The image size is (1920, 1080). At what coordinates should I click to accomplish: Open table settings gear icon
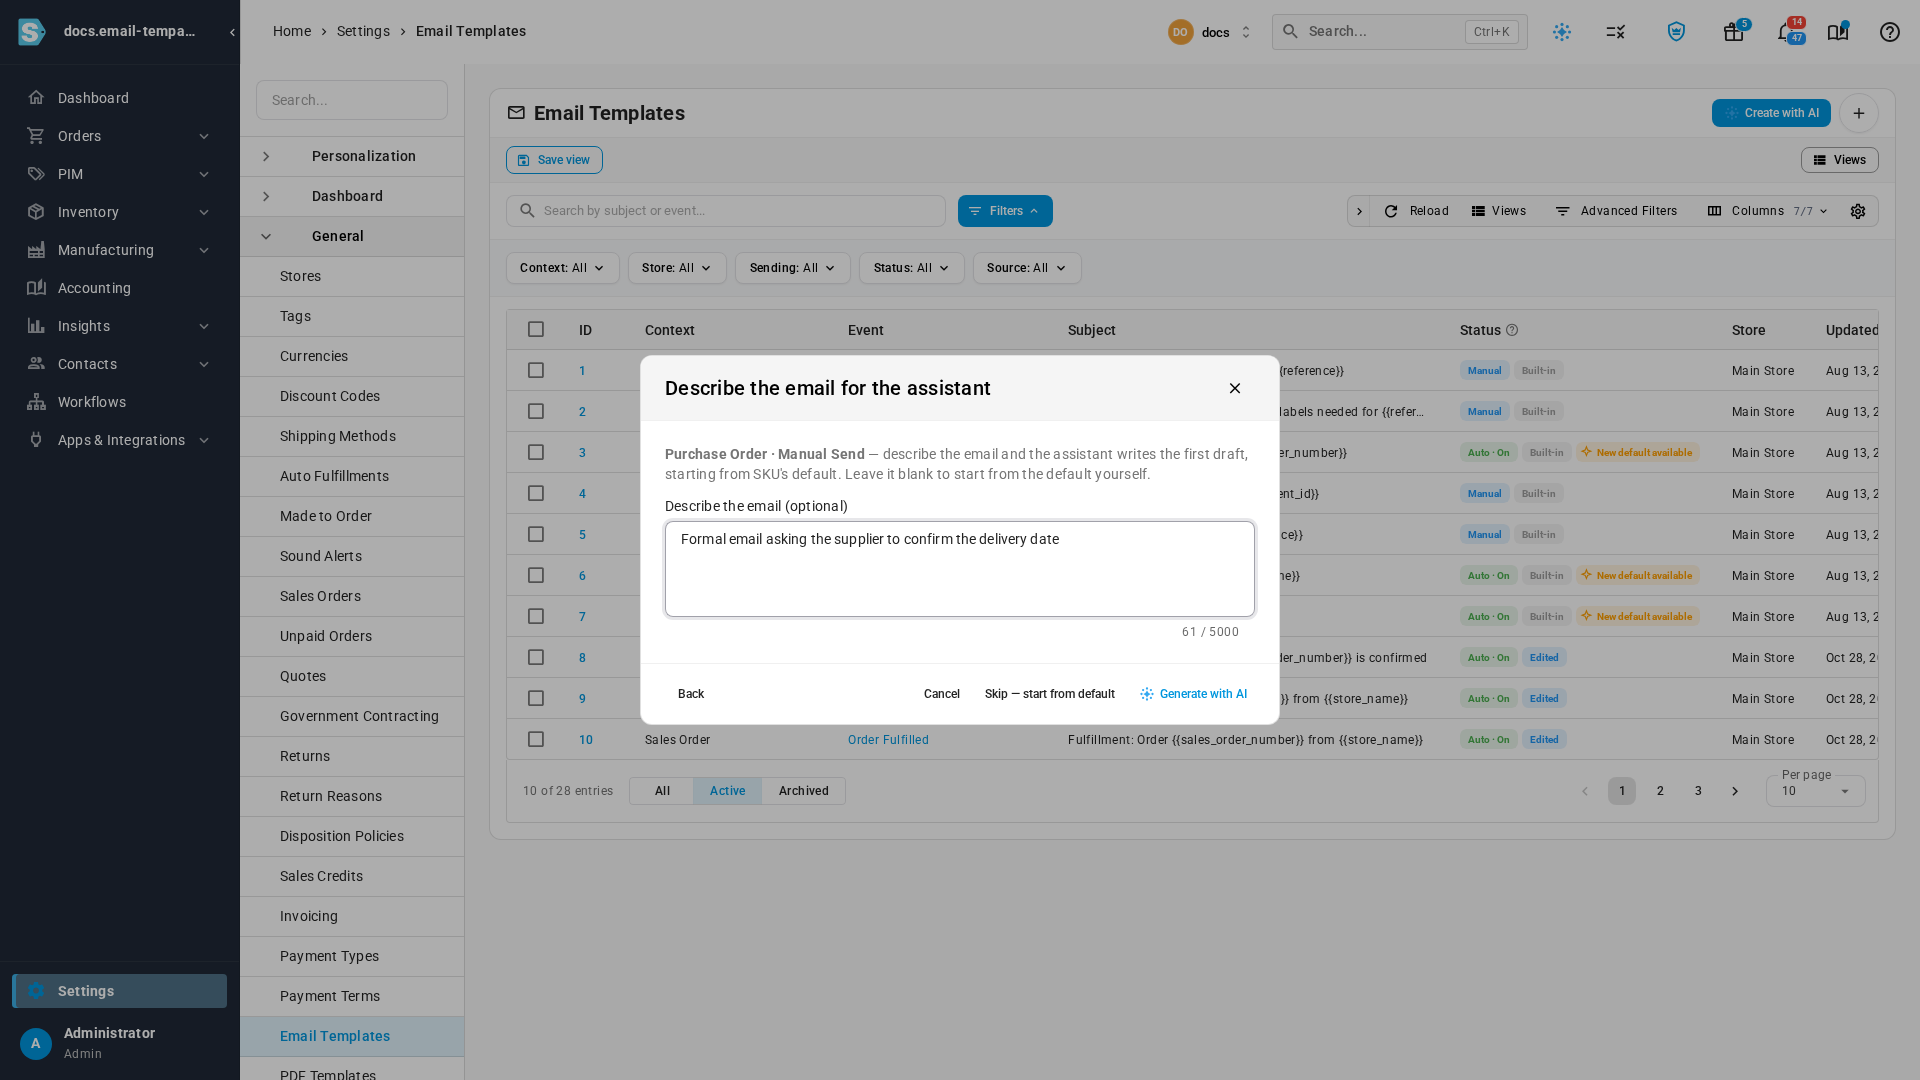point(1858,211)
